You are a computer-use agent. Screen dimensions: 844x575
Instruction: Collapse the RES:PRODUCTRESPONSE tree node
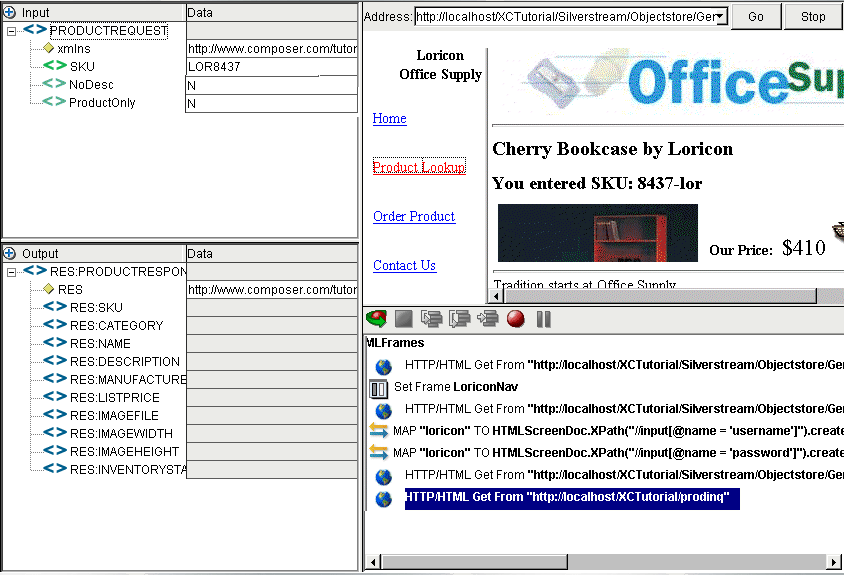11,272
